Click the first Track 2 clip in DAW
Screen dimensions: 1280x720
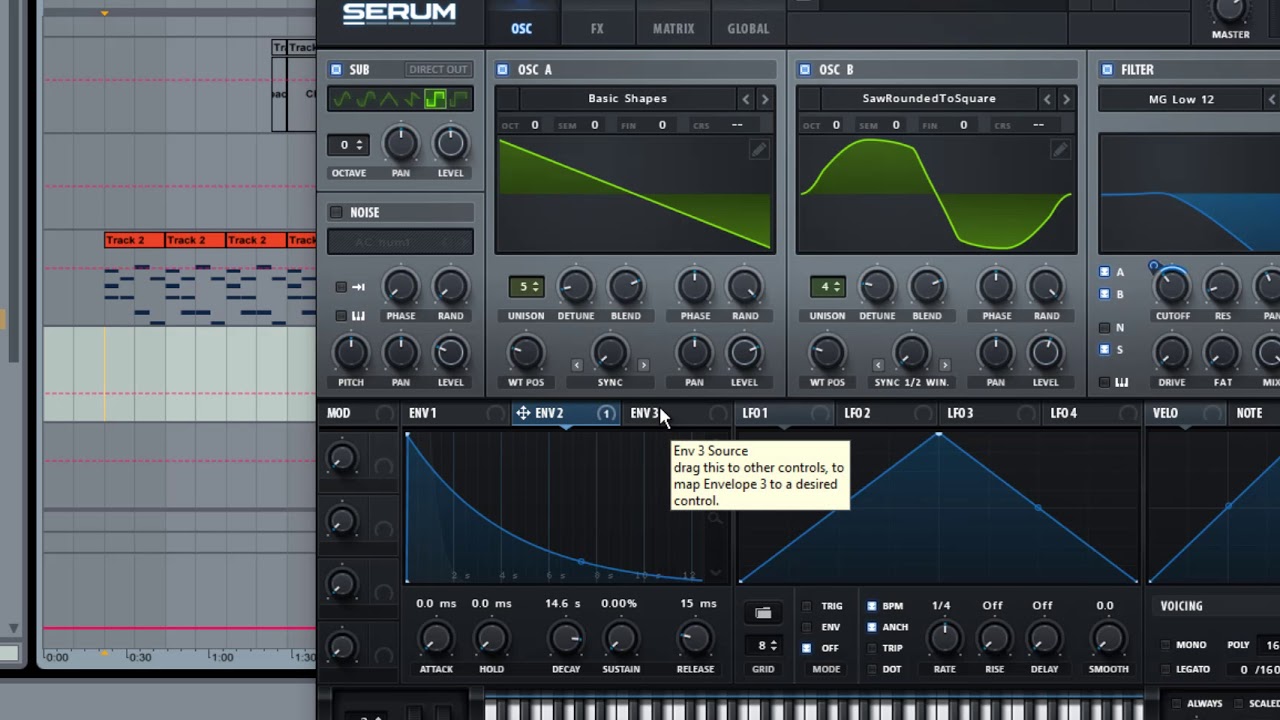point(134,240)
